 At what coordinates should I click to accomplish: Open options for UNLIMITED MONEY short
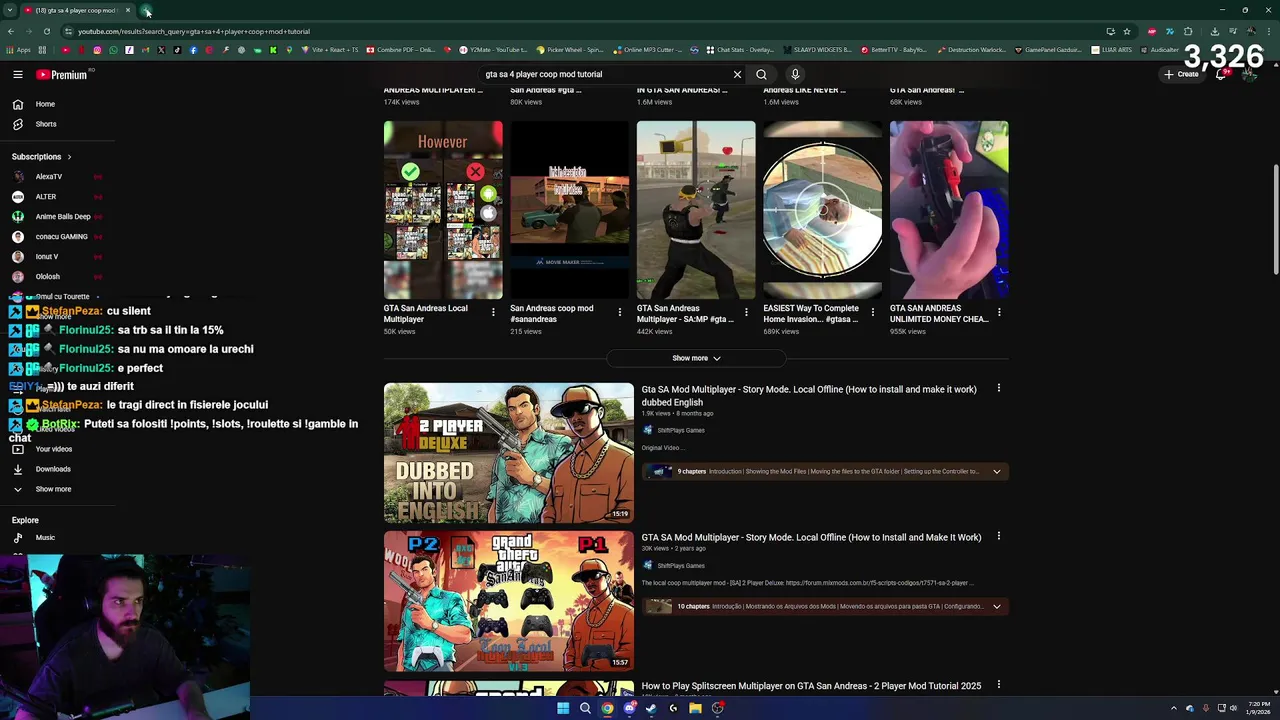point(999,312)
